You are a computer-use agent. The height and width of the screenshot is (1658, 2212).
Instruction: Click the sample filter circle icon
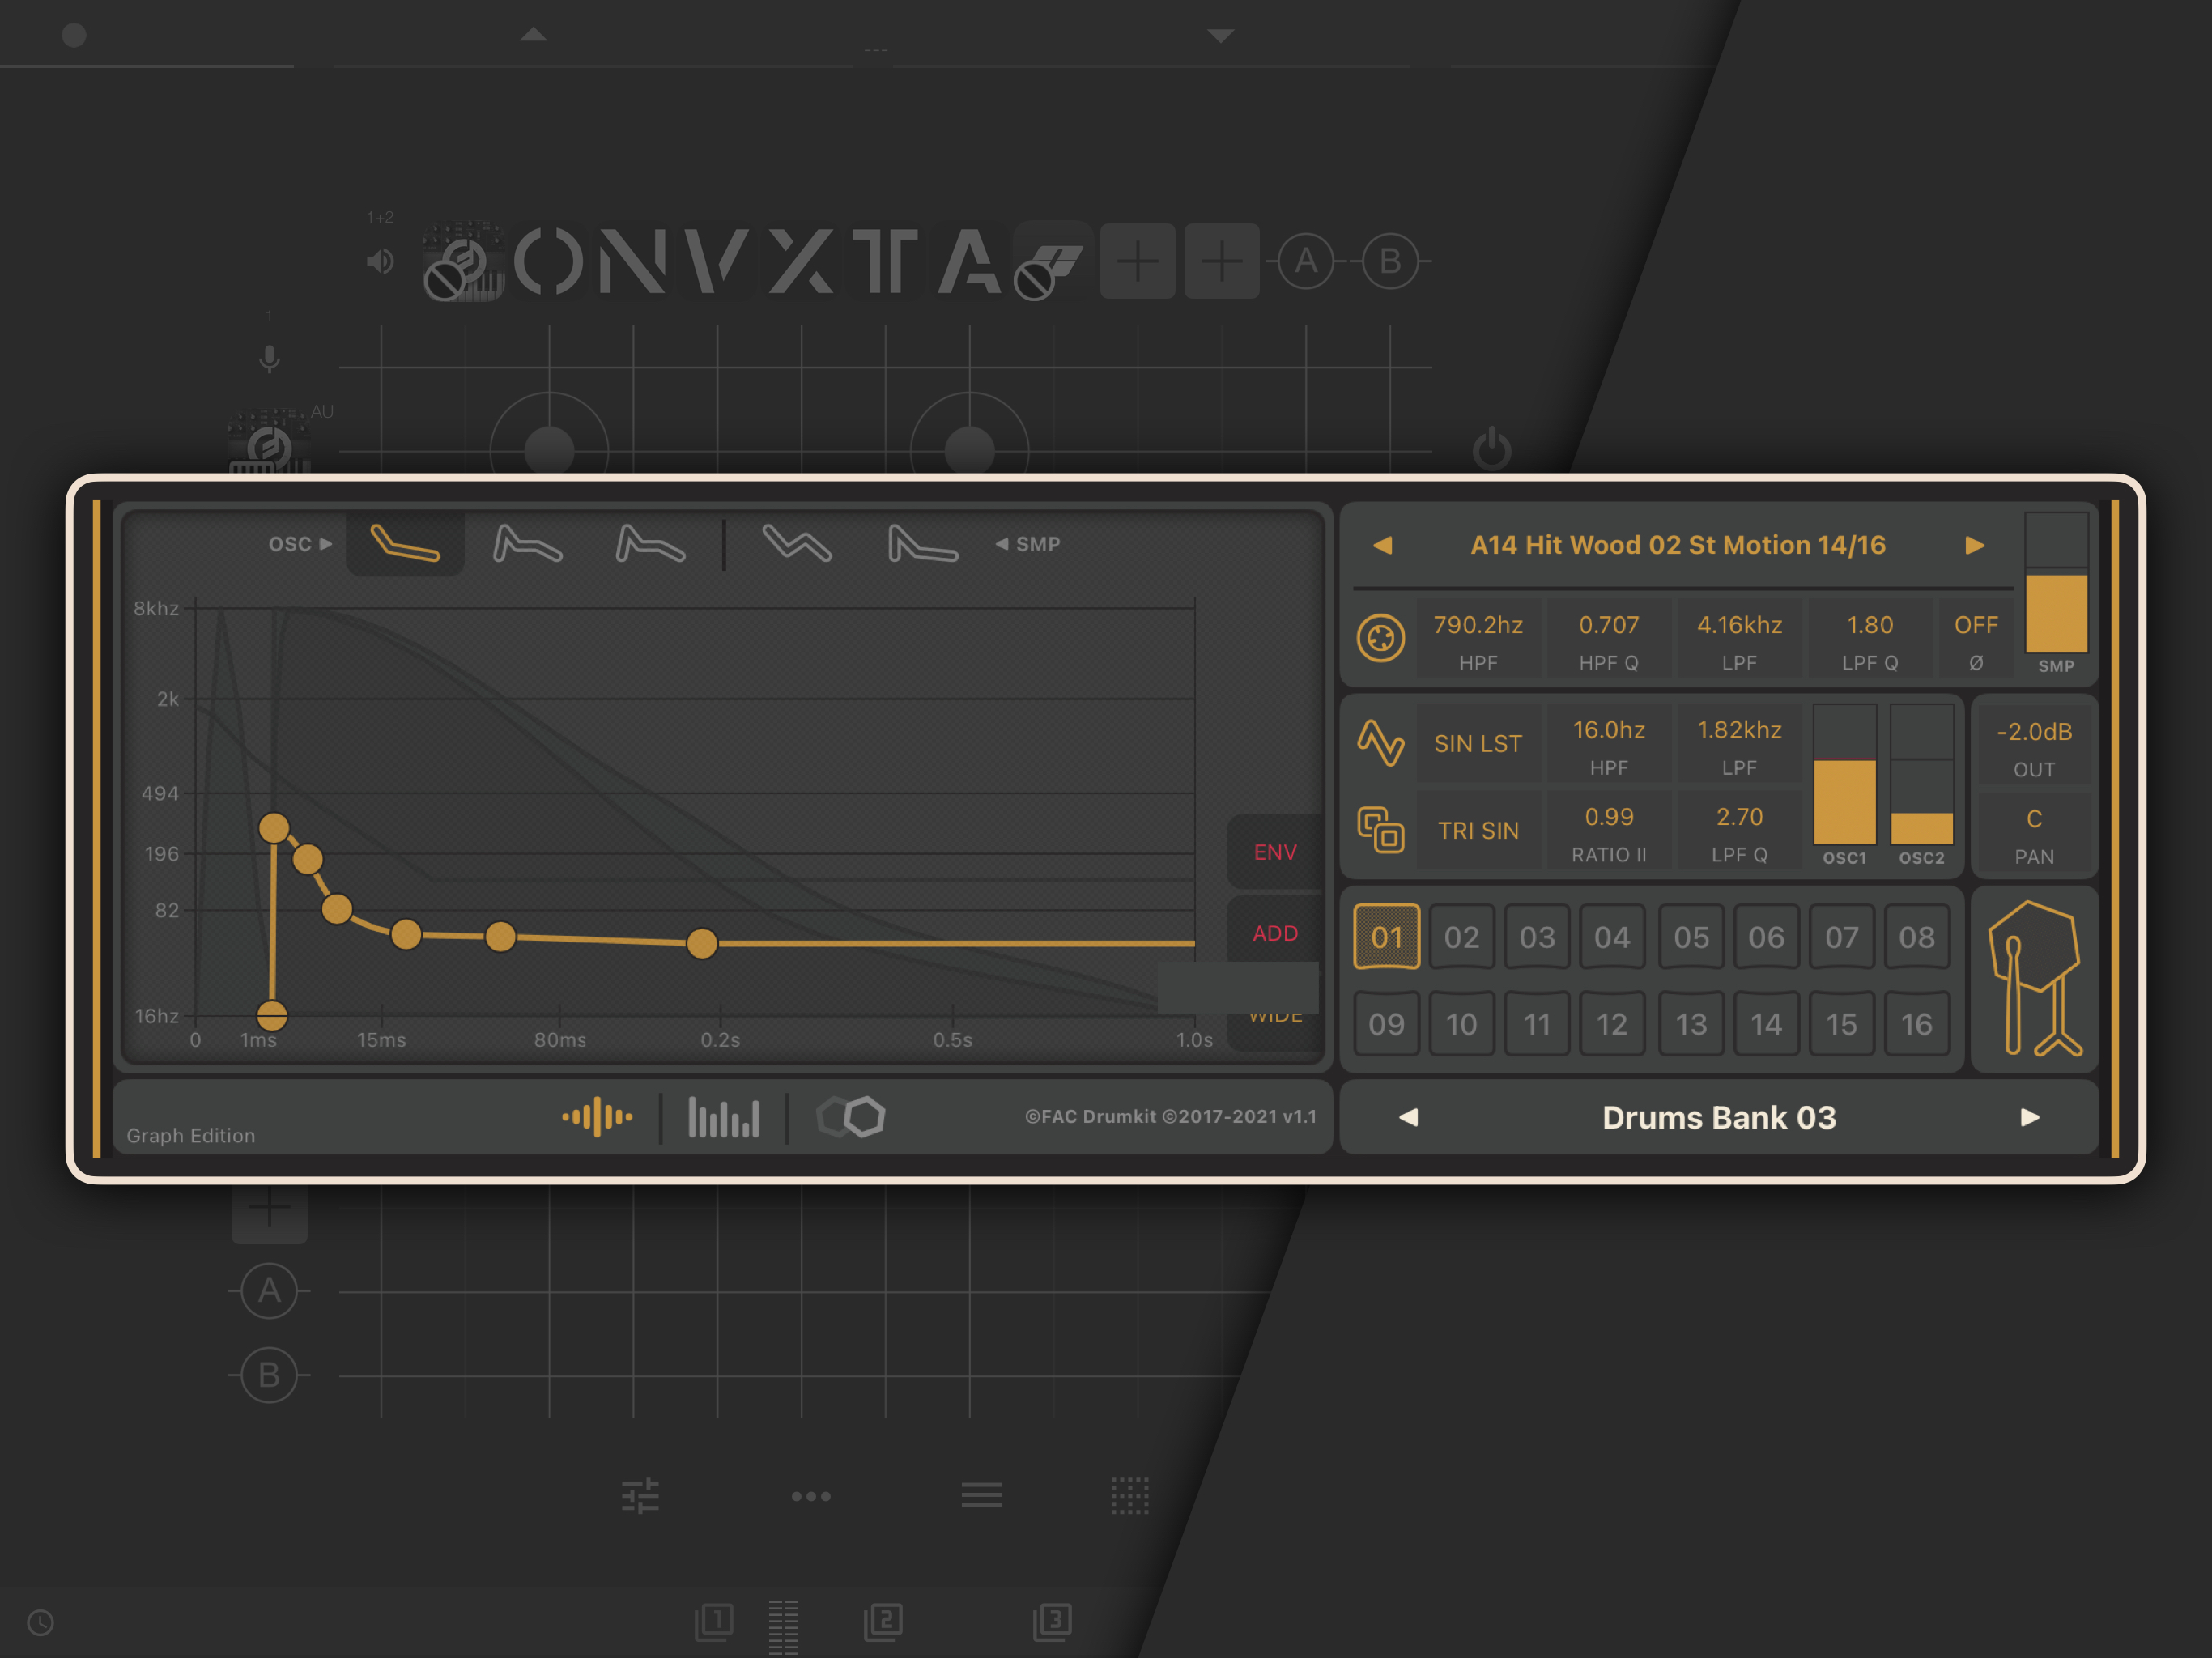coord(1380,638)
